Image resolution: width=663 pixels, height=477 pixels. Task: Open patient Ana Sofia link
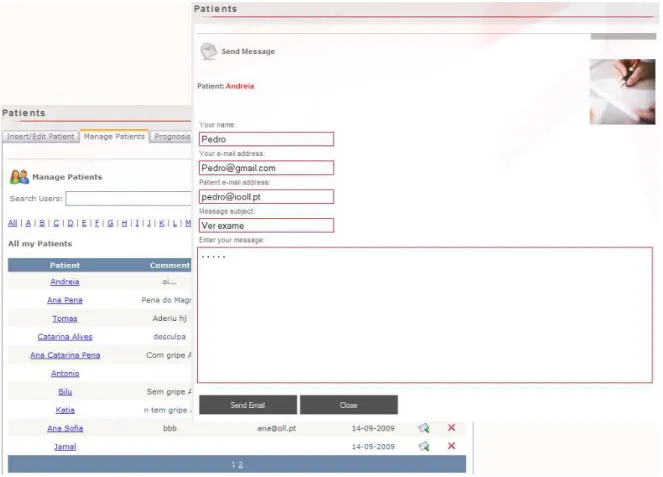pyautogui.click(x=65, y=428)
